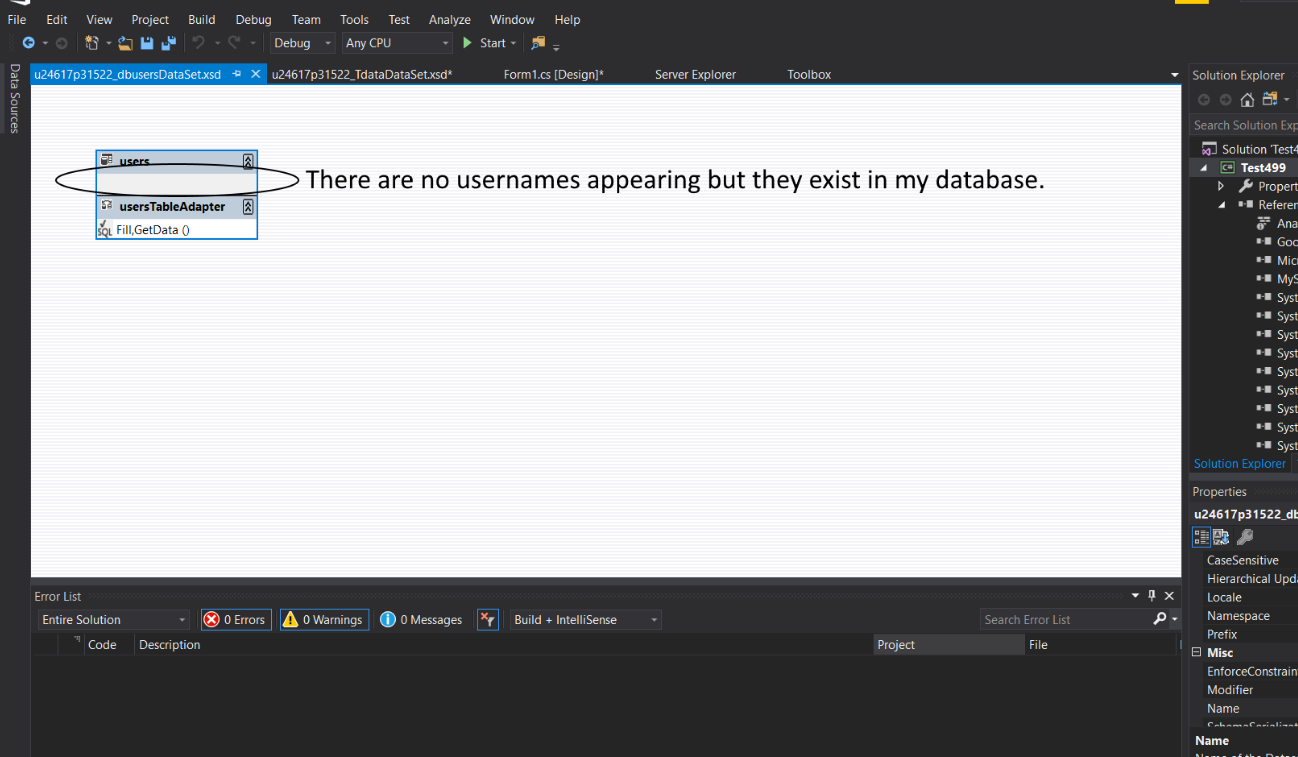The width and height of the screenshot is (1298, 757).
Task: Toggle the 0 Messages filter
Action: coord(422,620)
